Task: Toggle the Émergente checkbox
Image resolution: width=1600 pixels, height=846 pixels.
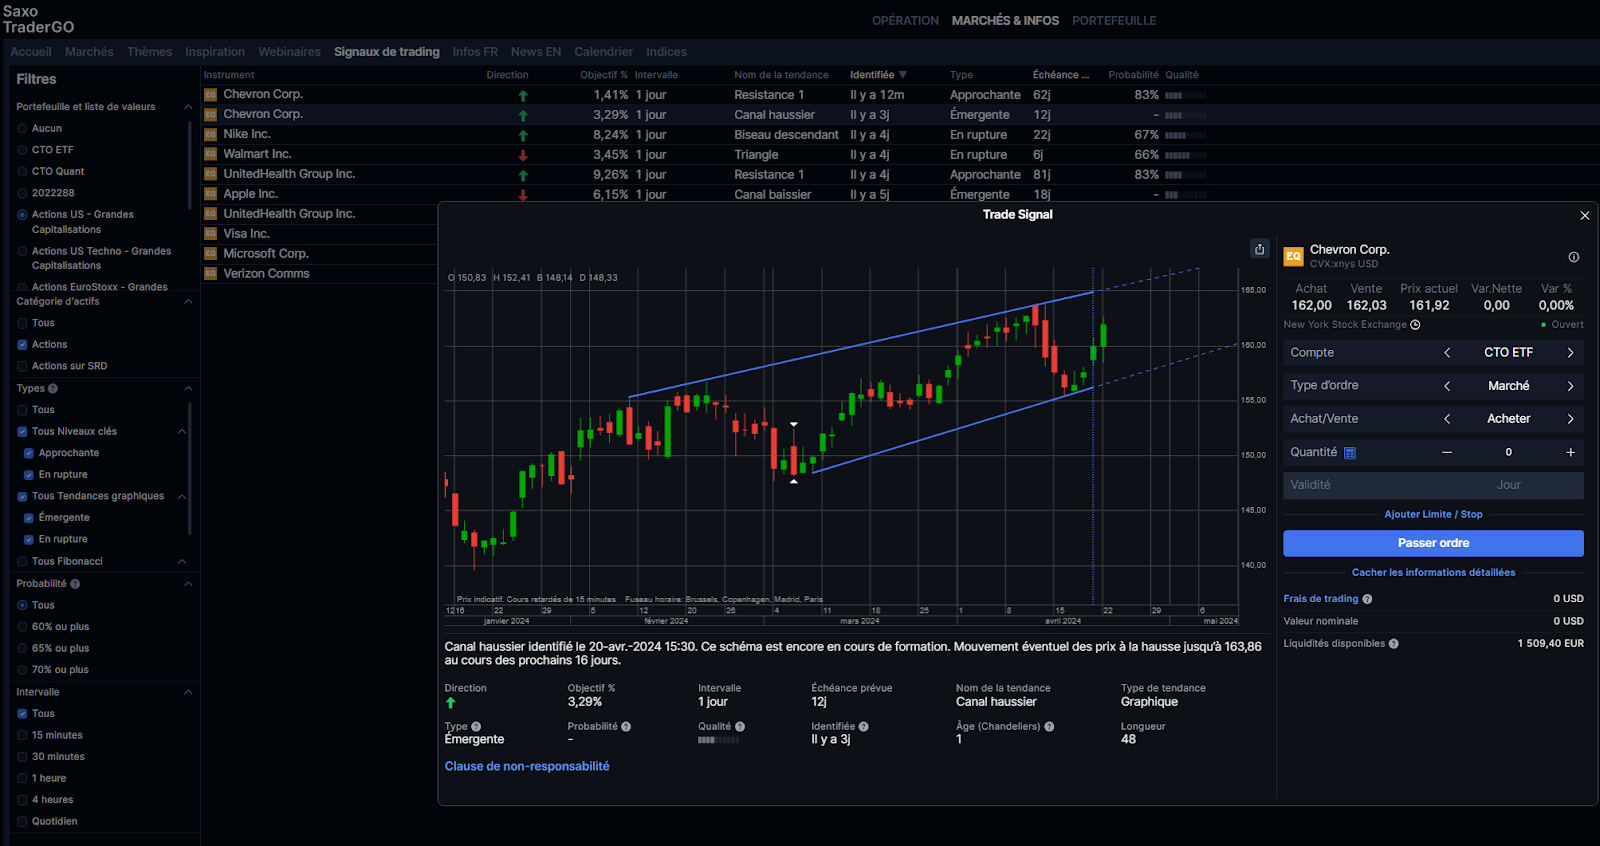Action: (29, 518)
